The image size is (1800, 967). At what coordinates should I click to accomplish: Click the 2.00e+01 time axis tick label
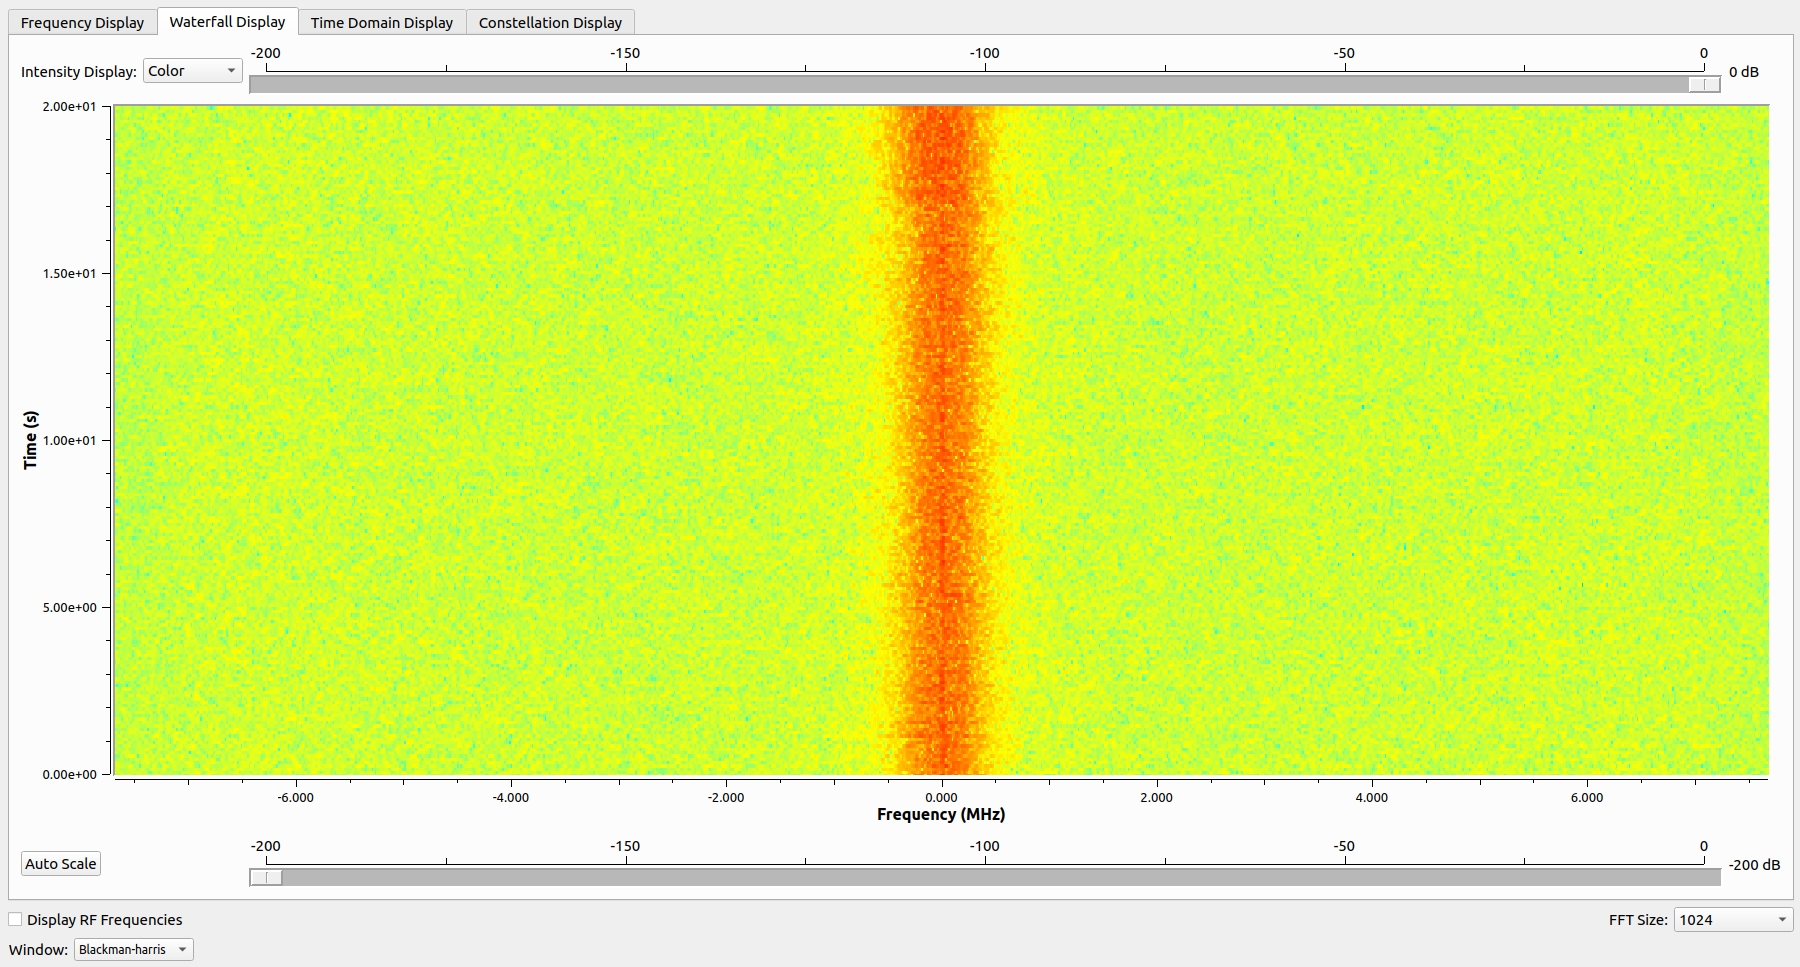(69, 106)
